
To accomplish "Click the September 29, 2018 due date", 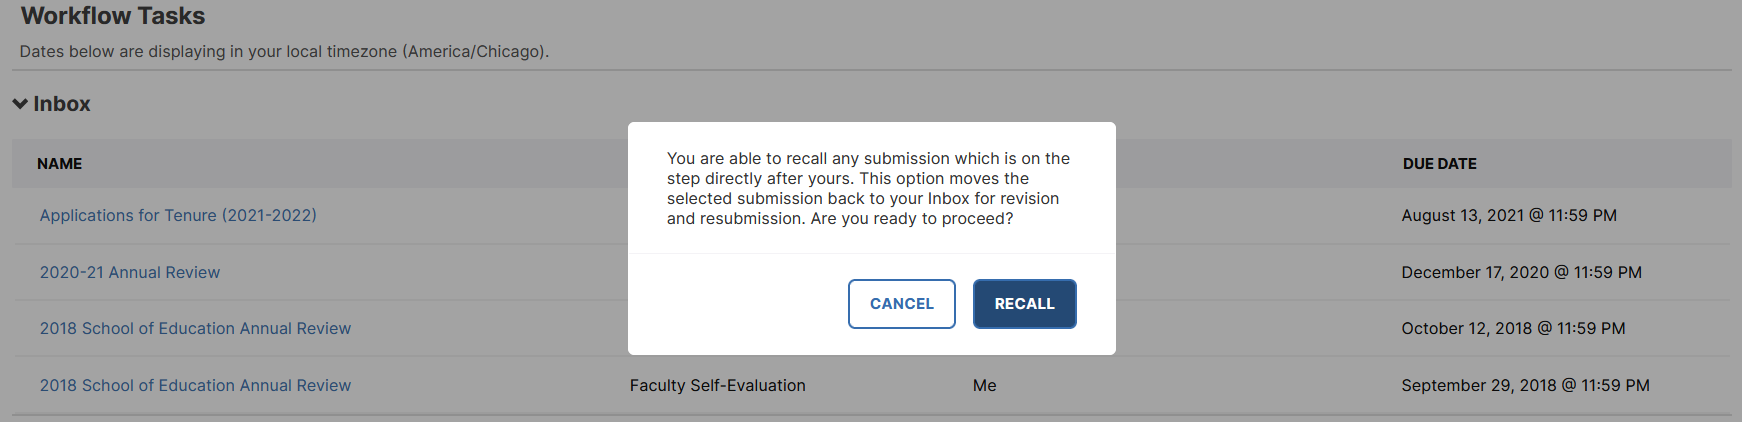I will pyautogui.click(x=1525, y=385).
